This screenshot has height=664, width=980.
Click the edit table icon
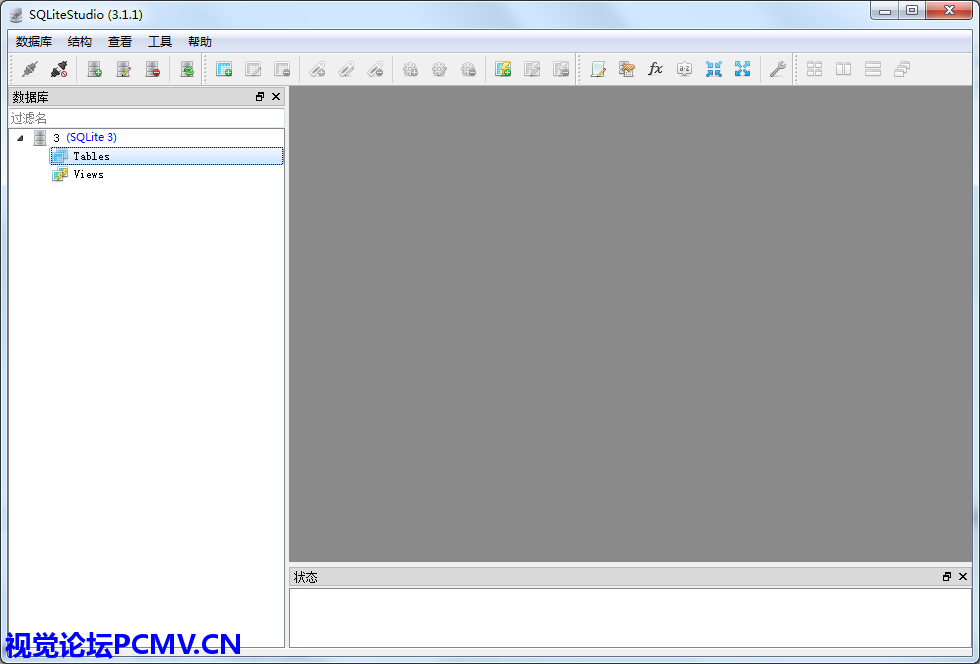(x=253, y=69)
